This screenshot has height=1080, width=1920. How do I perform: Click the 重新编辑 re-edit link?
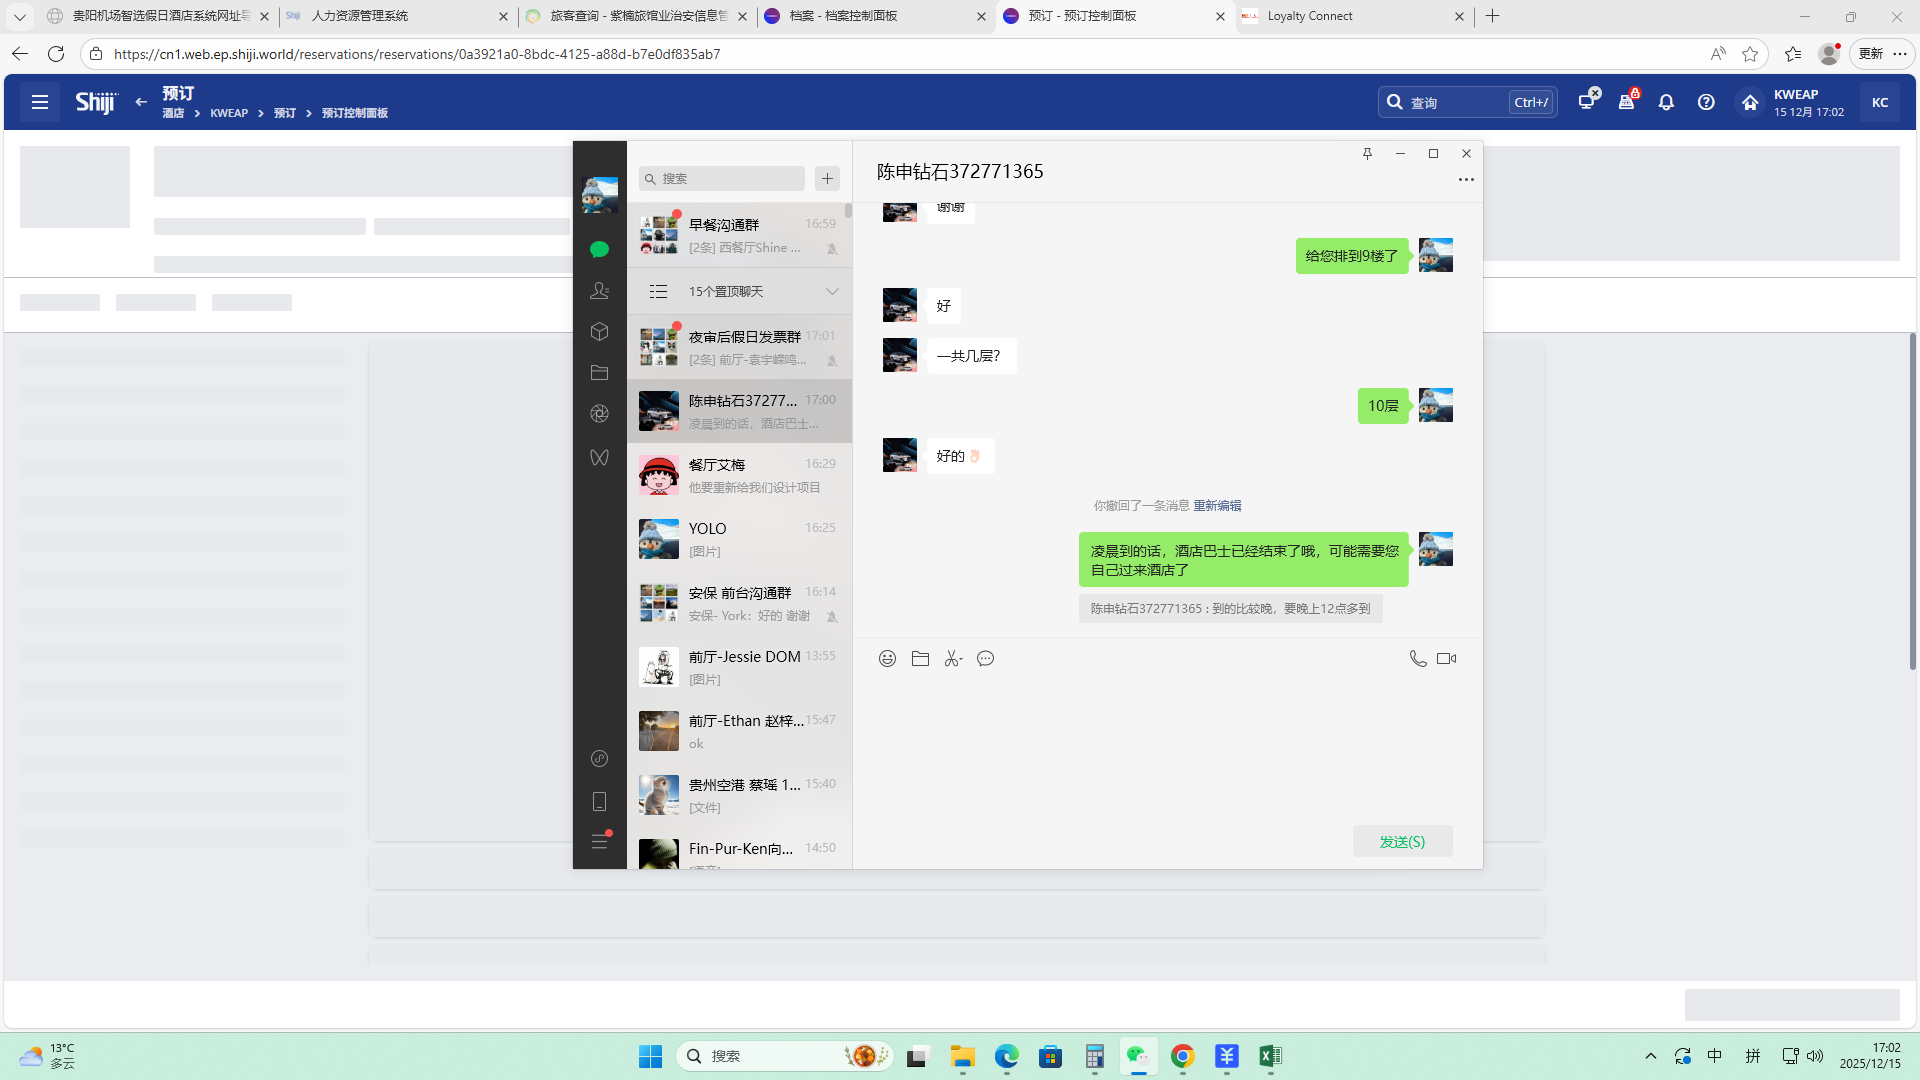pos(1217,506)
